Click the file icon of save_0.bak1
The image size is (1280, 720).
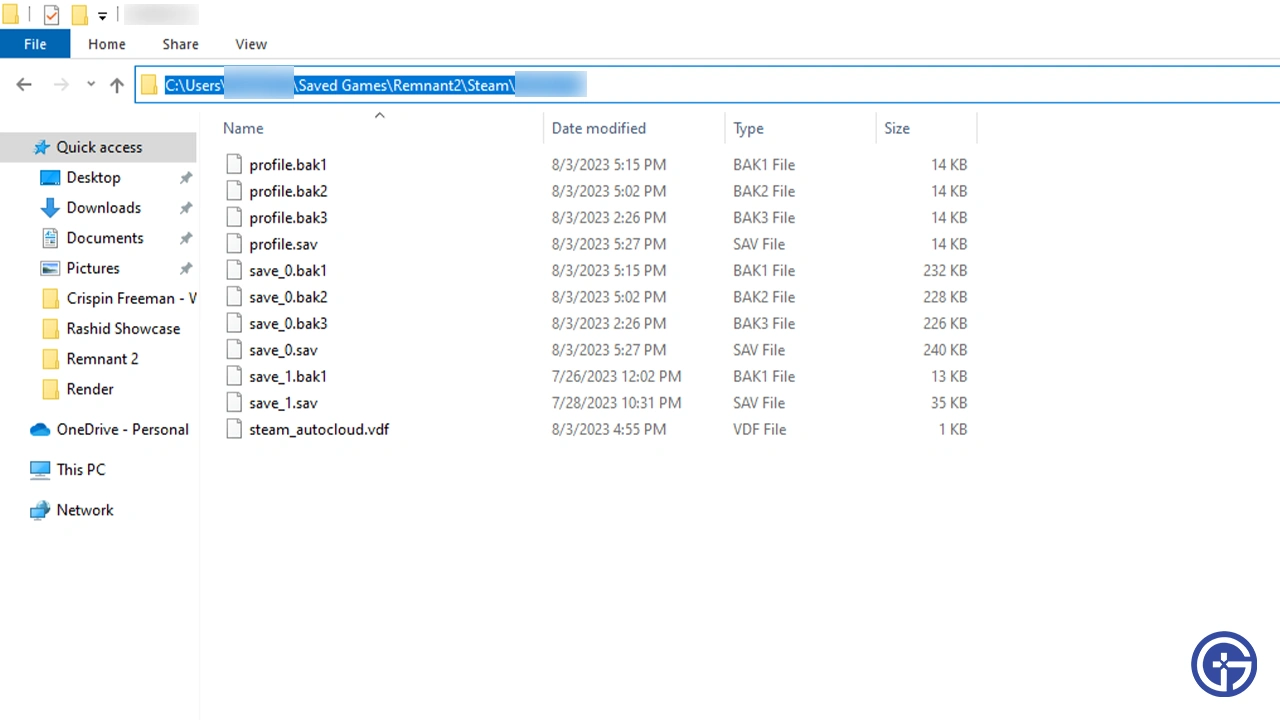pyautogui.click(x=234, y=270)
